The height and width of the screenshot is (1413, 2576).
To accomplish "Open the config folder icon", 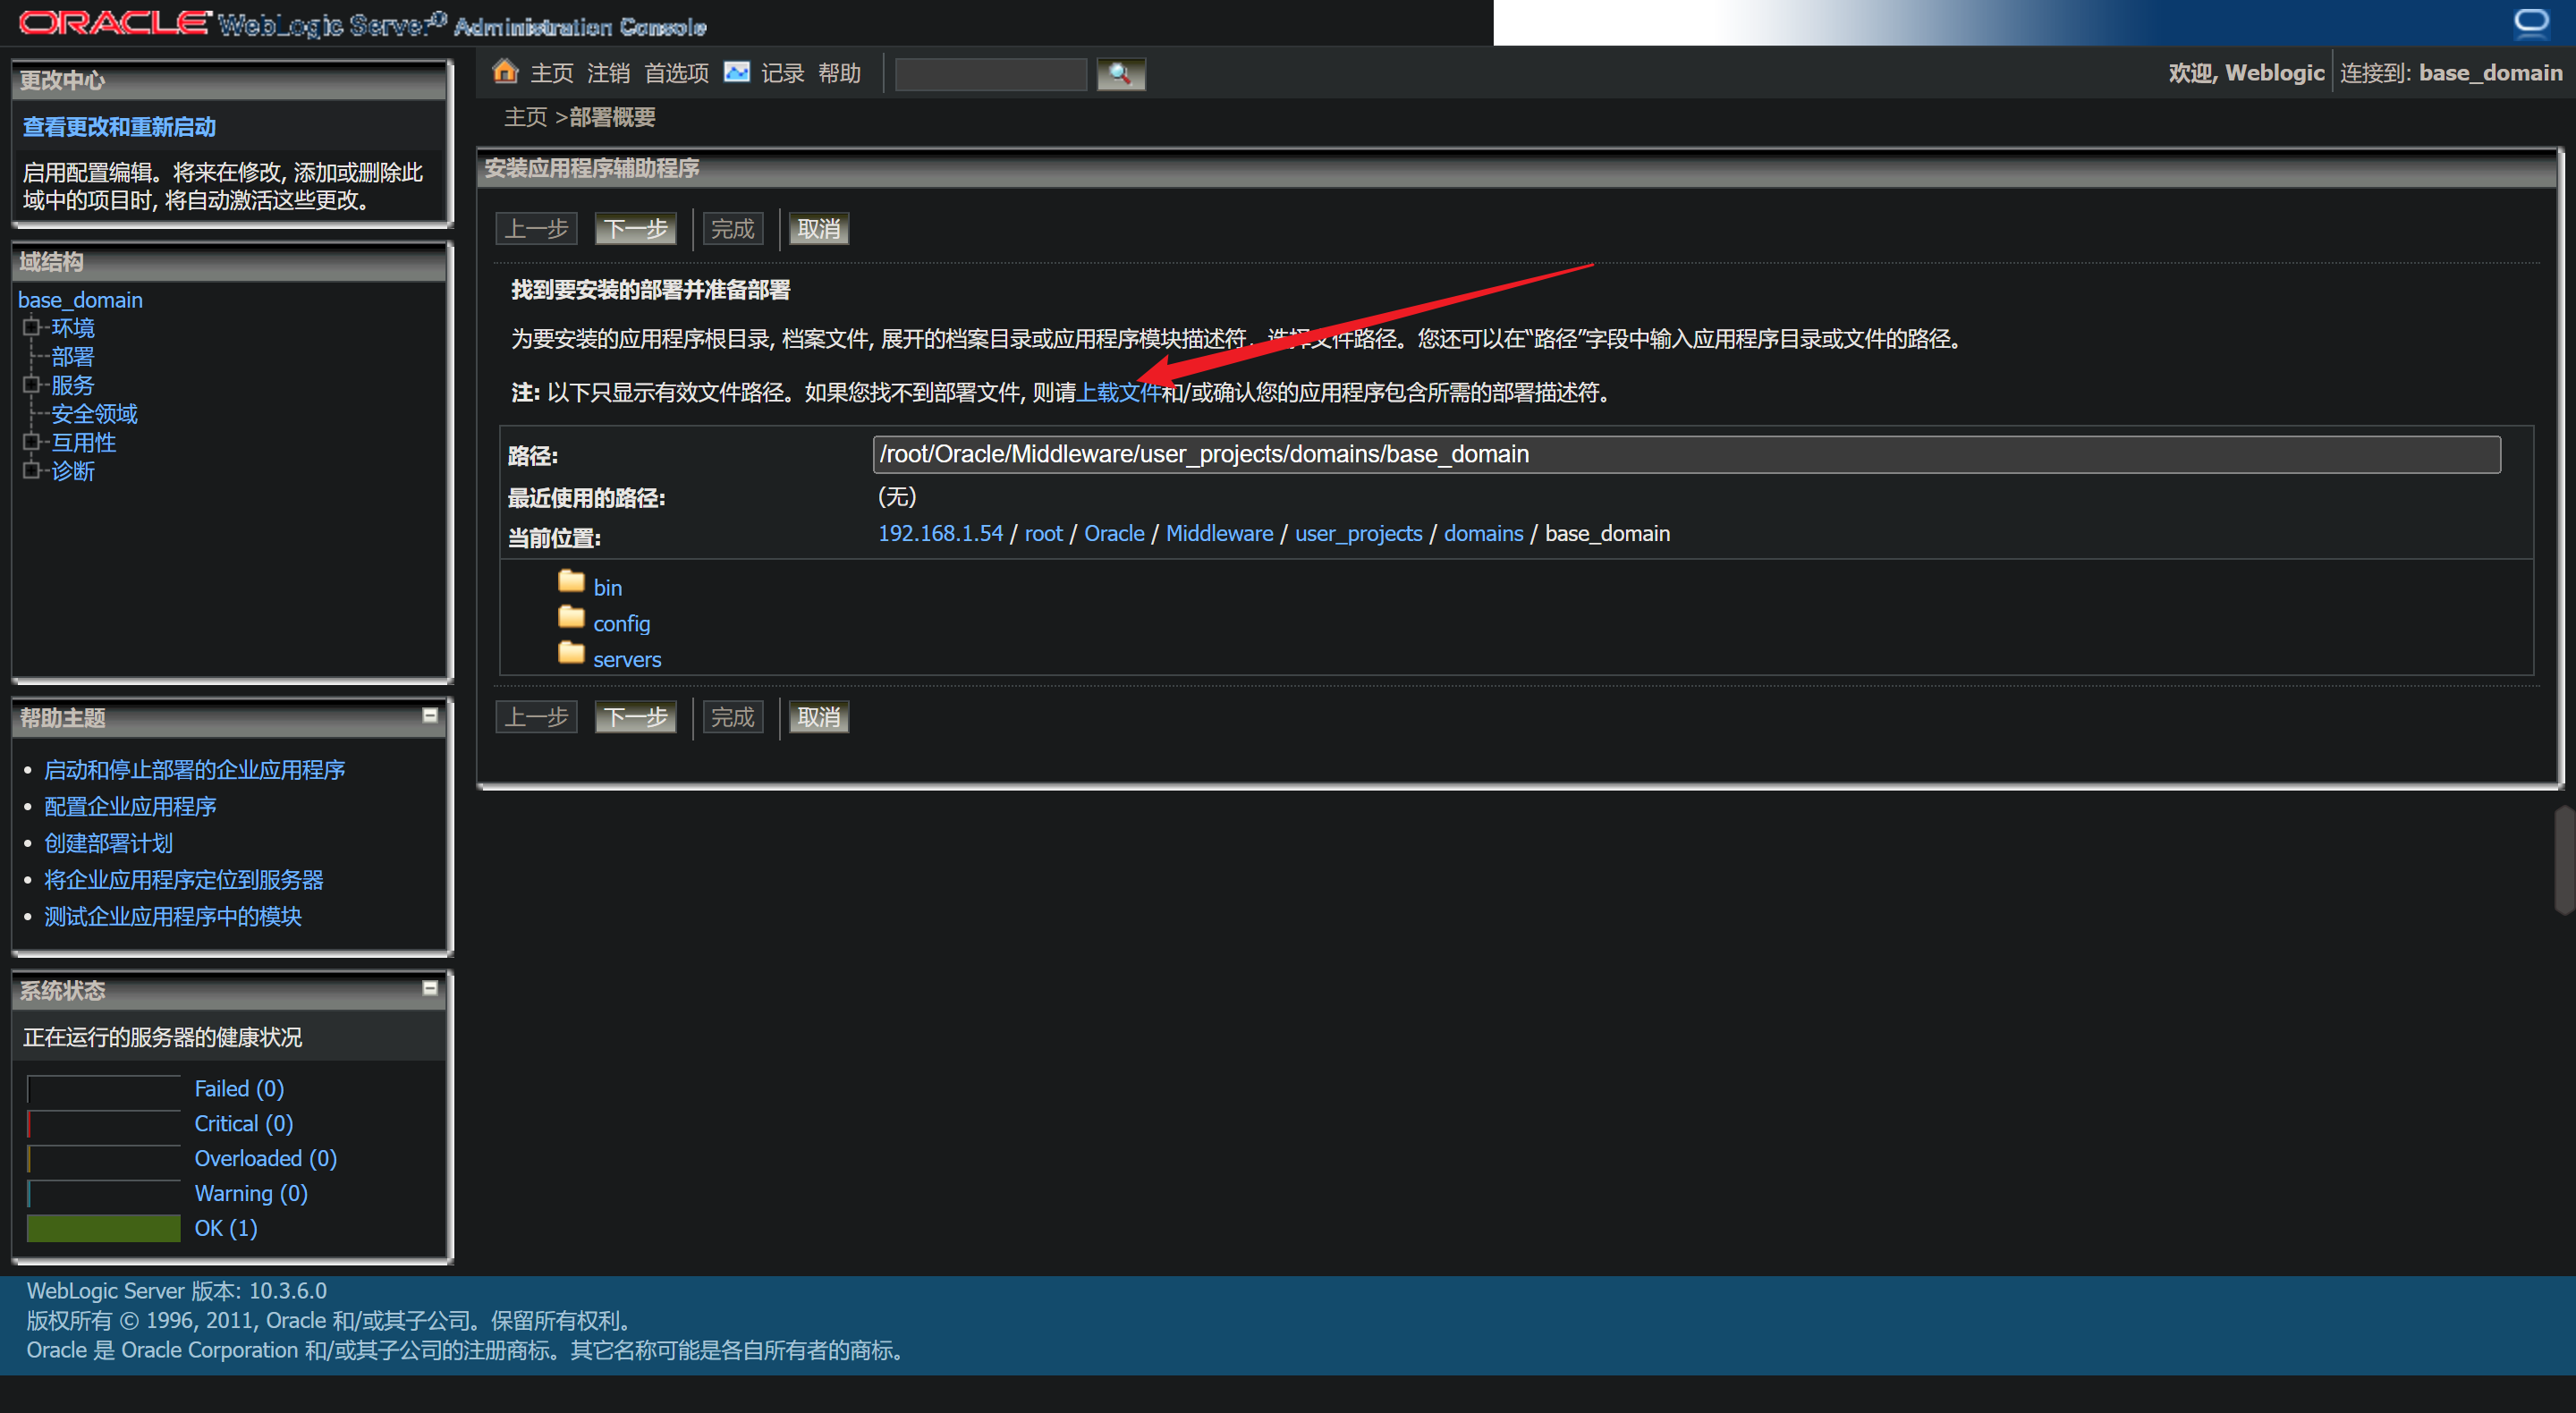I will pyautogui.click(x=571, y=617).
